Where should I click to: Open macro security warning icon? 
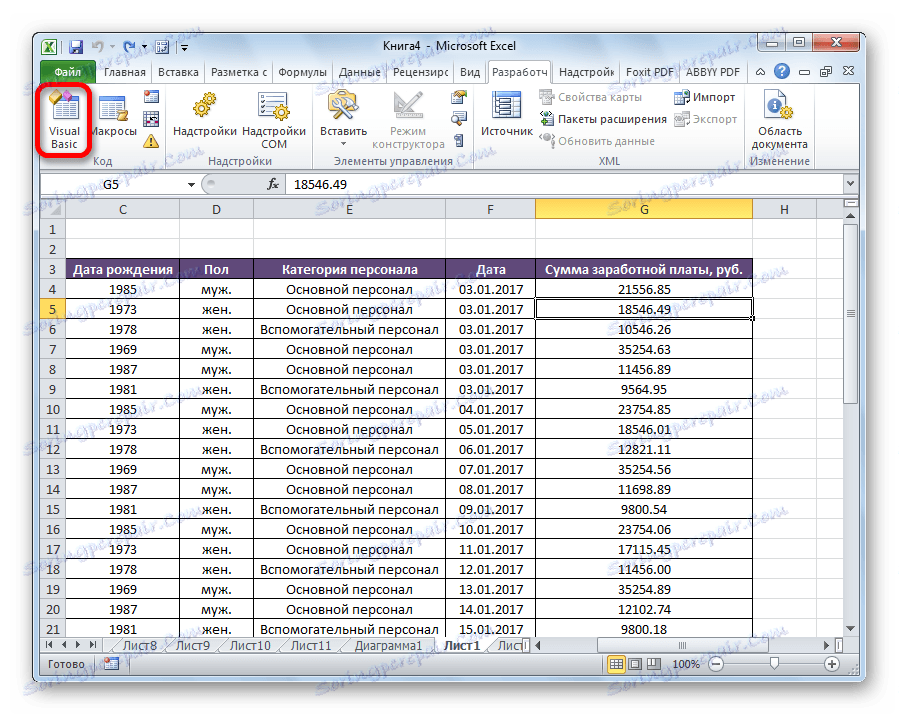click(x=151, y=141)
